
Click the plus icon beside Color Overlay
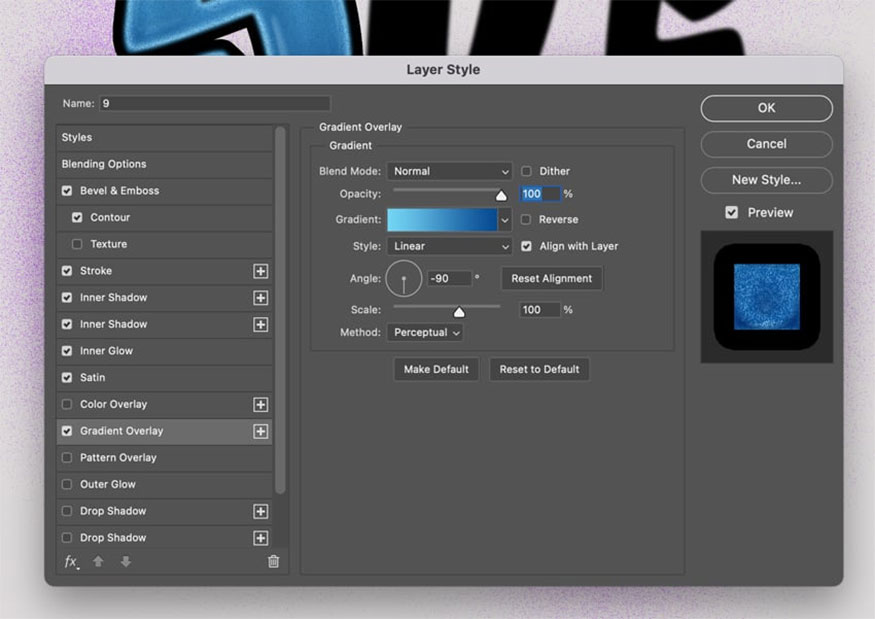pos(260,405)
